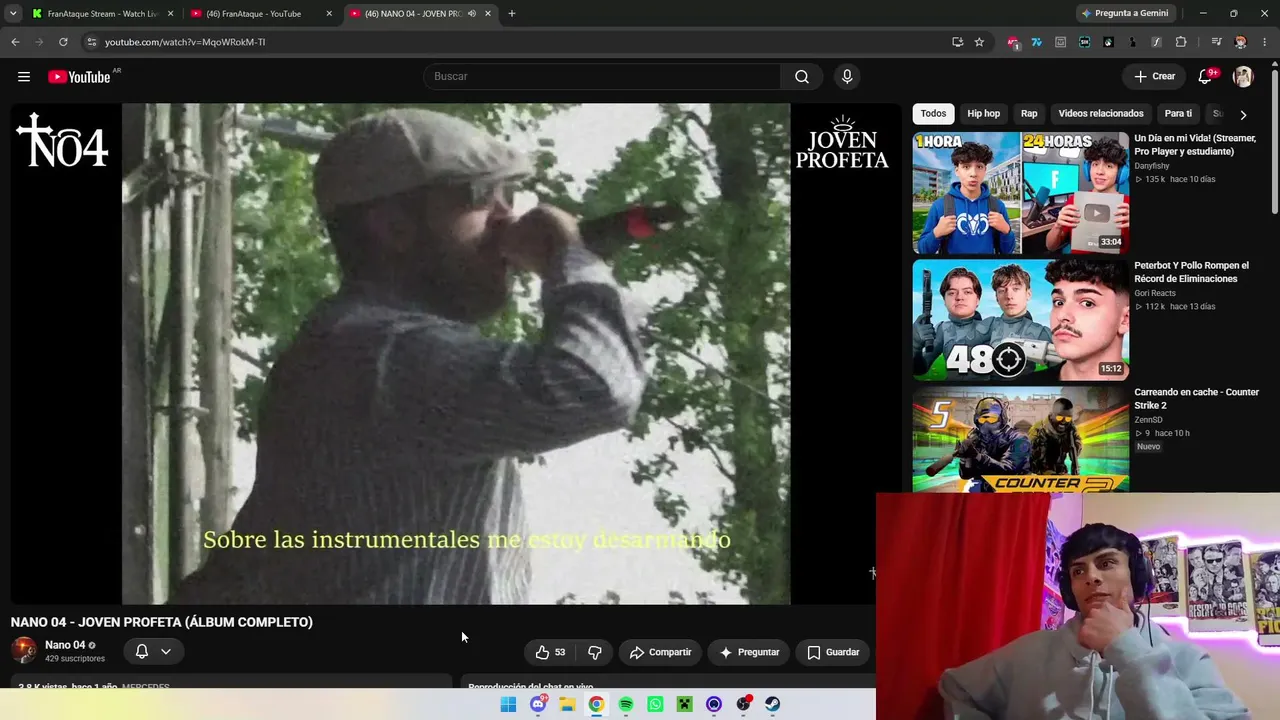
Task: Mute the NANO 04 tab audio
Action: [472, 14]
